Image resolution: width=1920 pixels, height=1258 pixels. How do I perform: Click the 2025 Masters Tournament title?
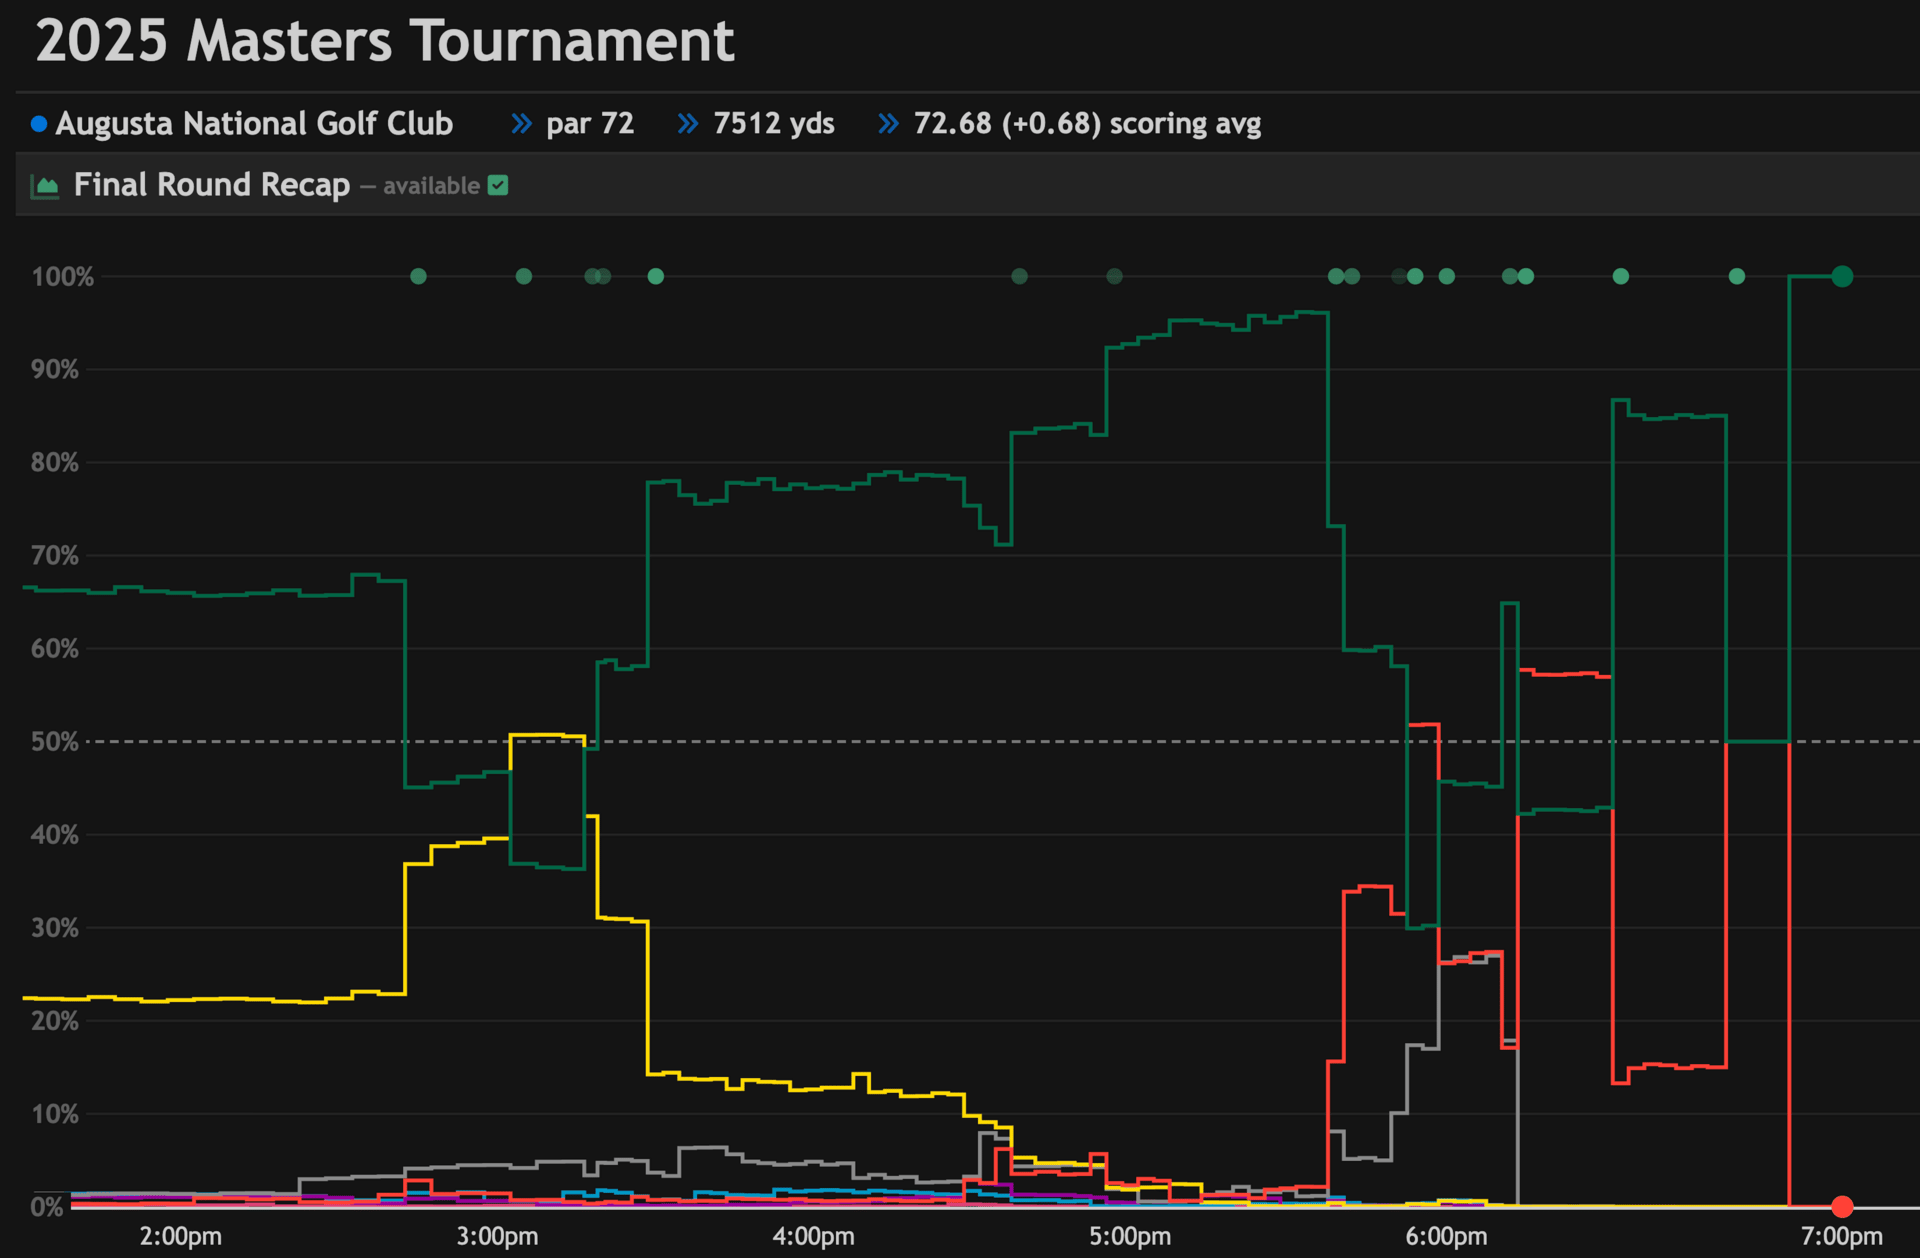coord(385,42)
